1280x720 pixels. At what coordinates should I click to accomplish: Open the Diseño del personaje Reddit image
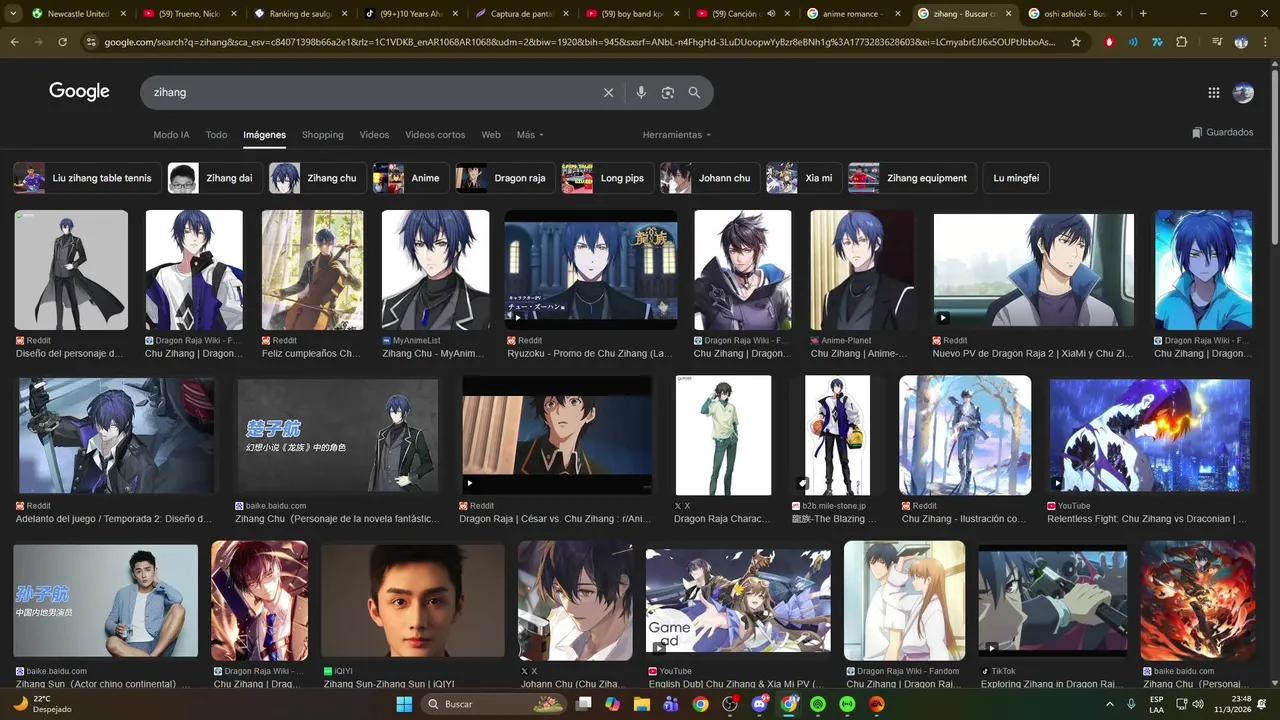(71, 270)
